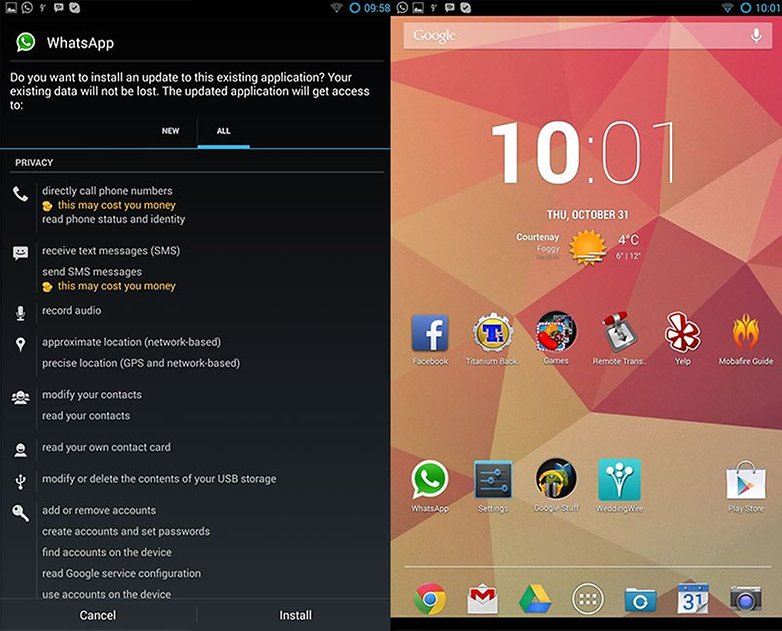Tap the THU, OCTOBER 31 date
This screenshot has height=631, width=782.
coord(587,215)
